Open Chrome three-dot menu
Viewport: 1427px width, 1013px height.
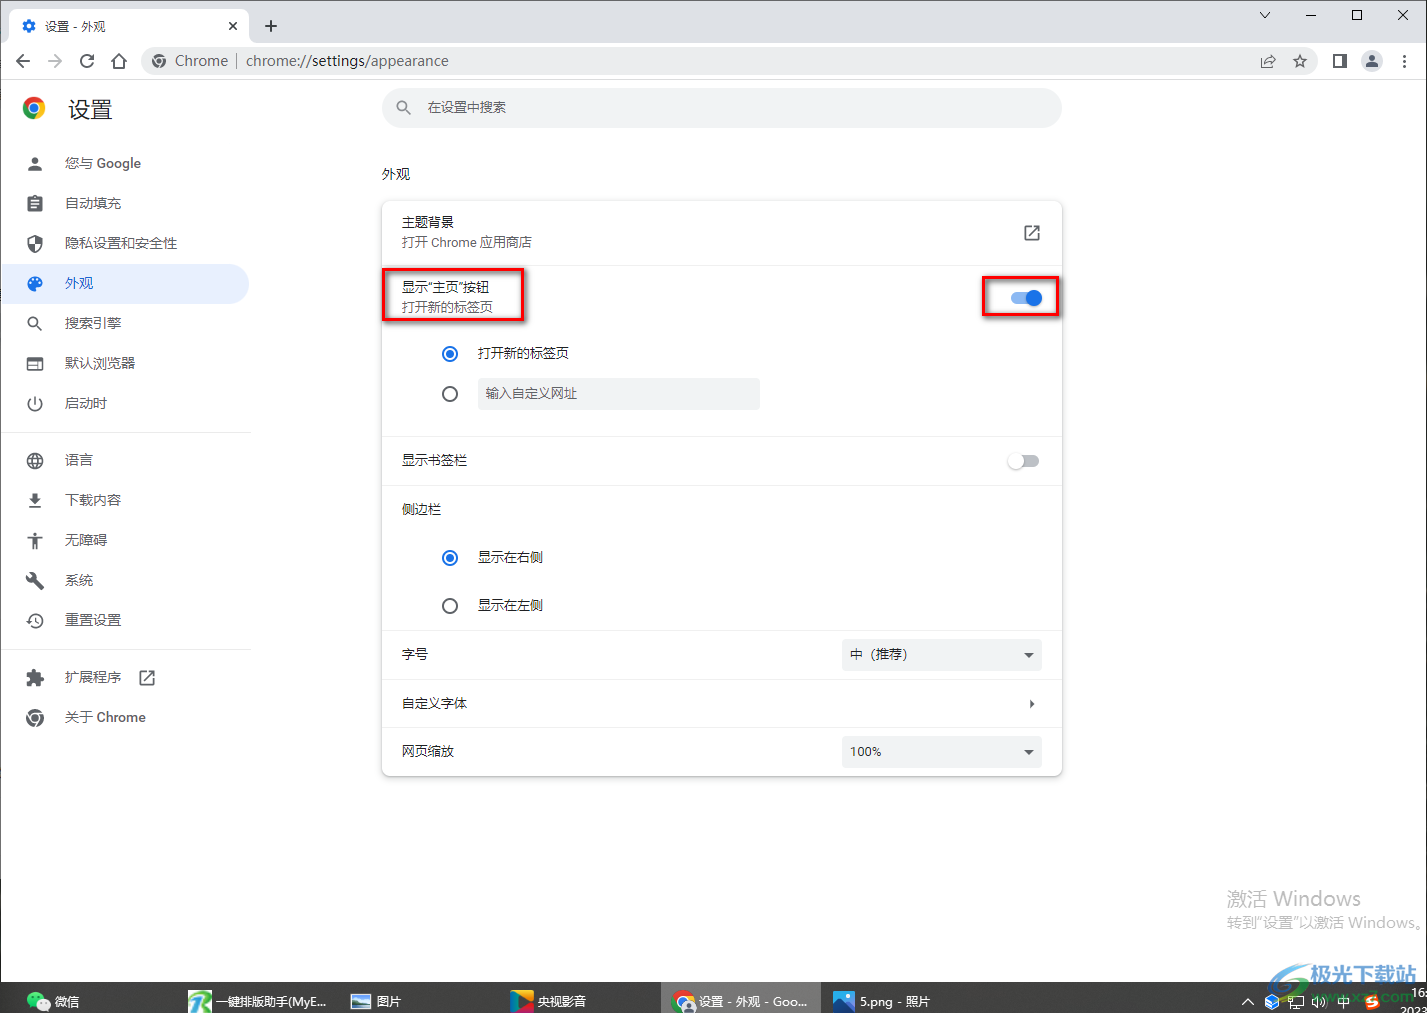pyautogui.click(x=1404, y=61)
